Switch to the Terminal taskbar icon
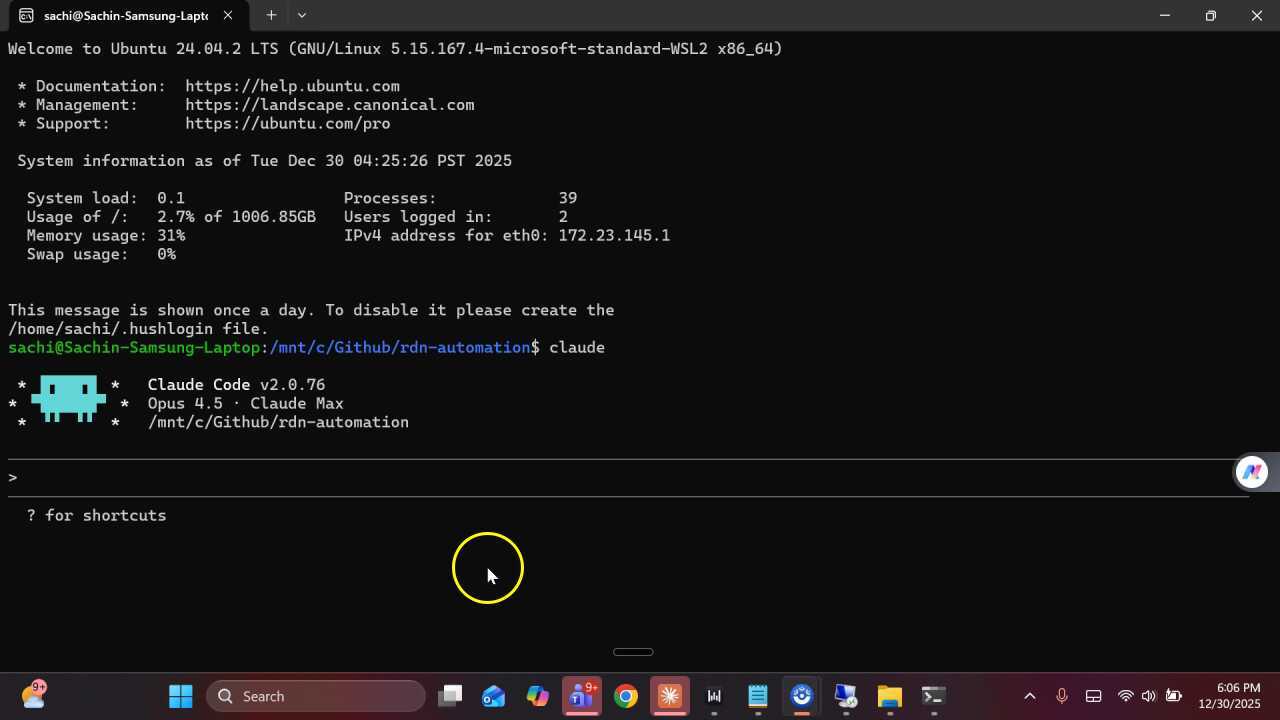Screen dimensions: 1280x720 [934, 696]
